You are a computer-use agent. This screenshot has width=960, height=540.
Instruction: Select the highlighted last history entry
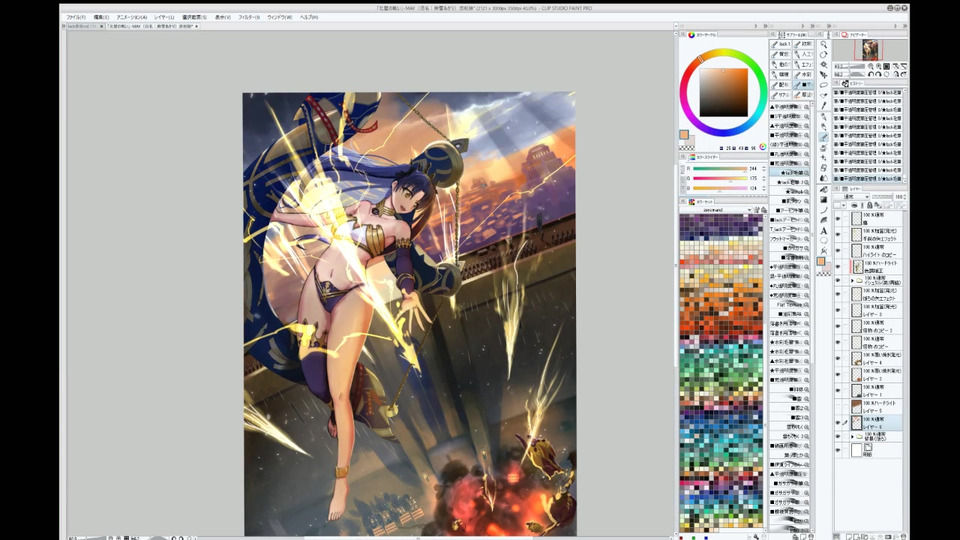(868, 178)
